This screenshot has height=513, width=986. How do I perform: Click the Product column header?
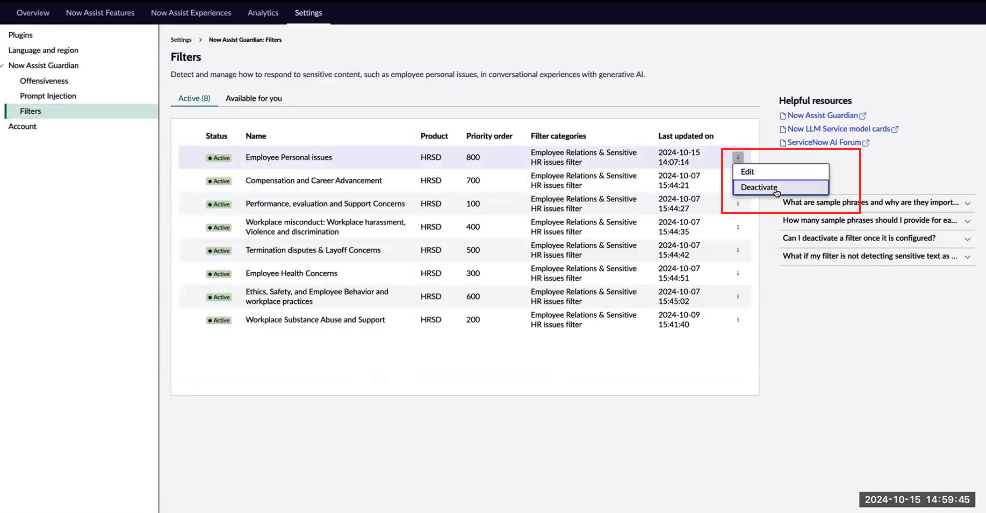pyautogui.click(x=434, y=136)
